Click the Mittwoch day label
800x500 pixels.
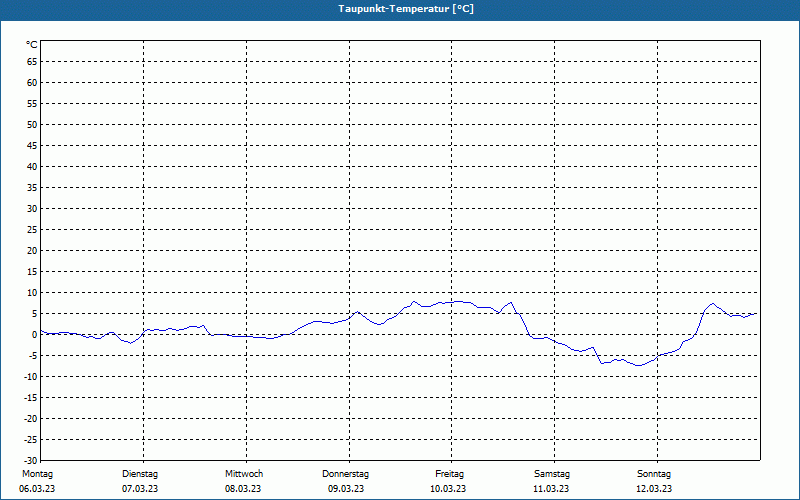coord(244,474)
